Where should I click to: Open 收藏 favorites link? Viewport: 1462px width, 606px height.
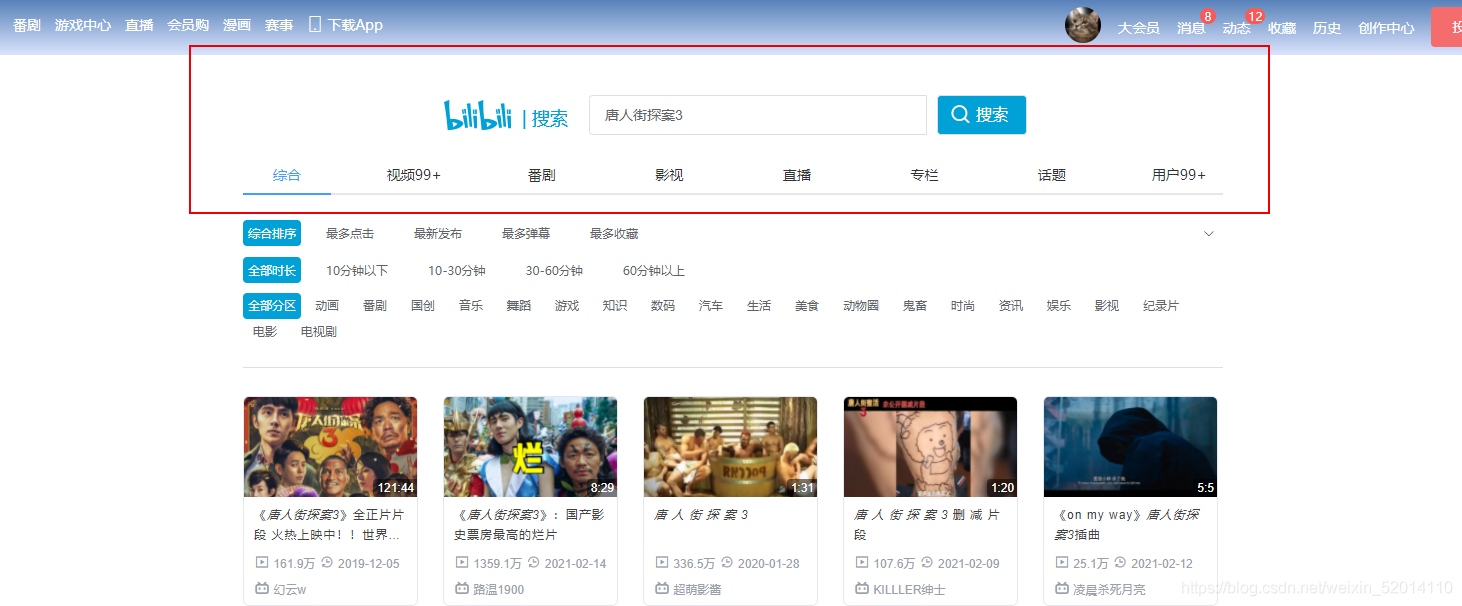1282,28
